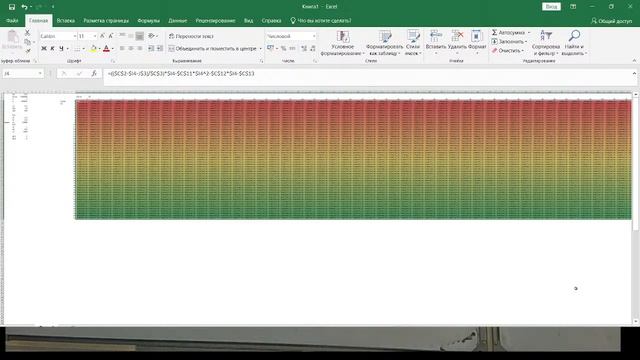Decrease decimal places

coord(313,49)
